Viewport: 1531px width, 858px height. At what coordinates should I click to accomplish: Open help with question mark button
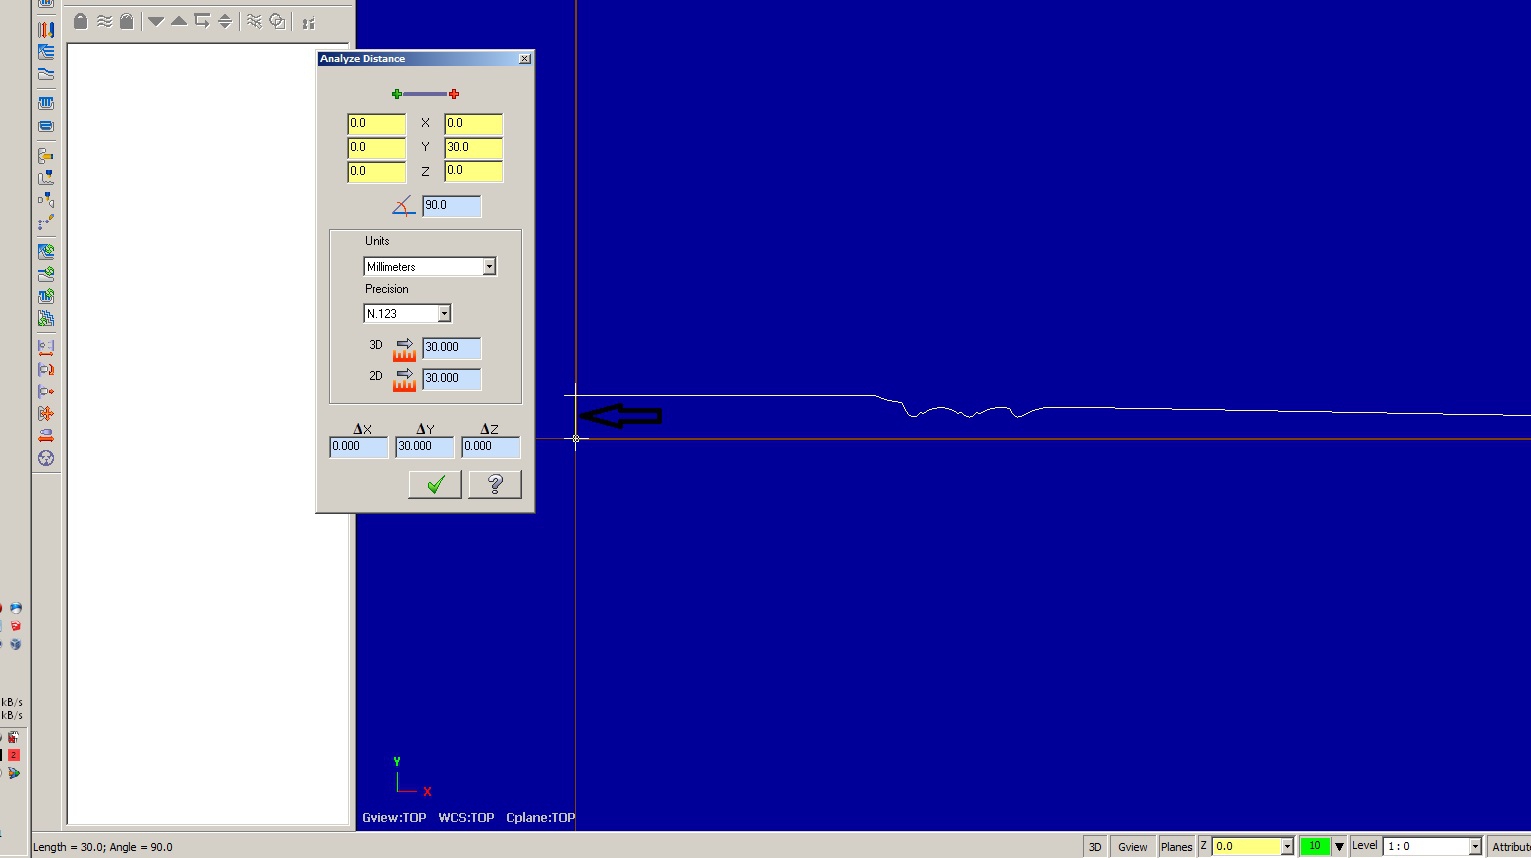pyautogui.click(x=495, y=484)
